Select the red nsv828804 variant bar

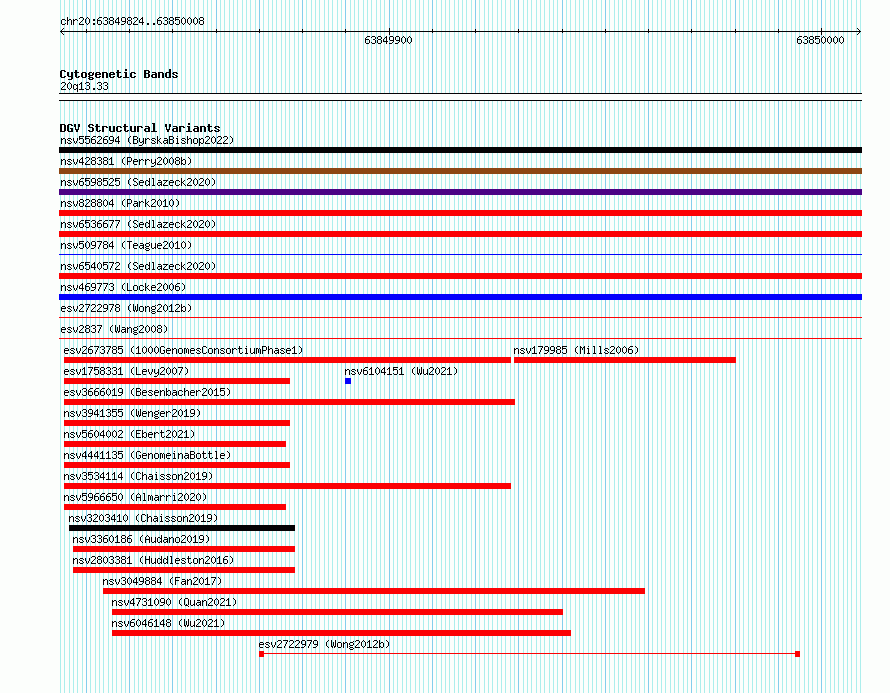[460, 213]
